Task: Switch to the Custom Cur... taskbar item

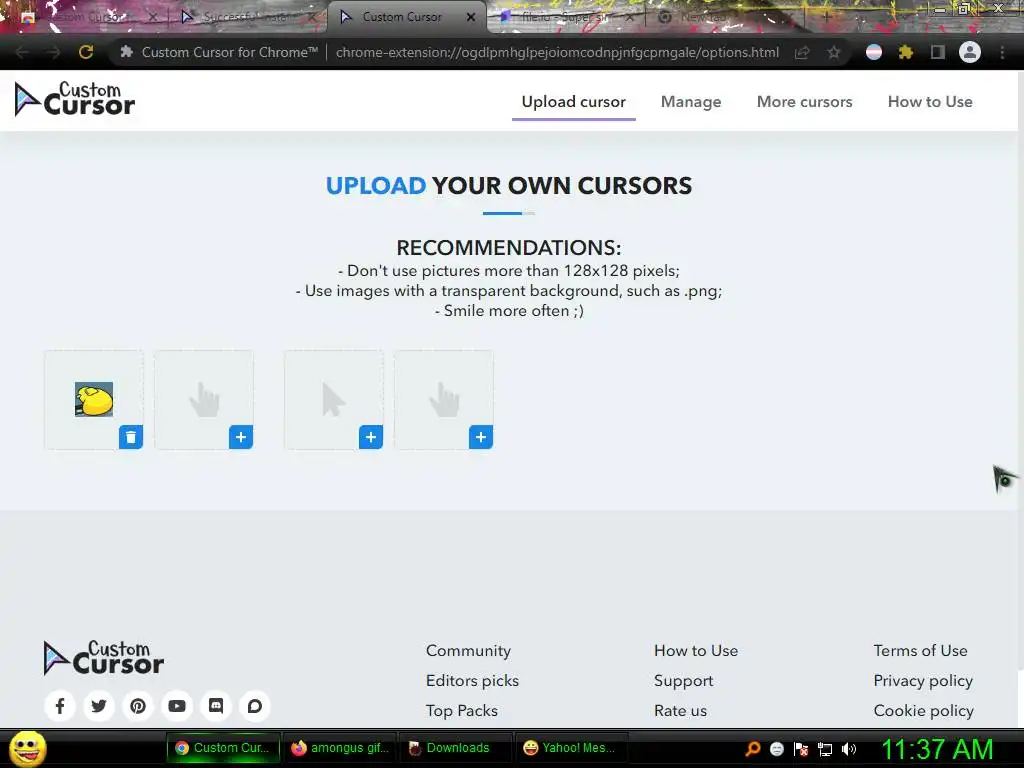Action: (x=223, y=748)
